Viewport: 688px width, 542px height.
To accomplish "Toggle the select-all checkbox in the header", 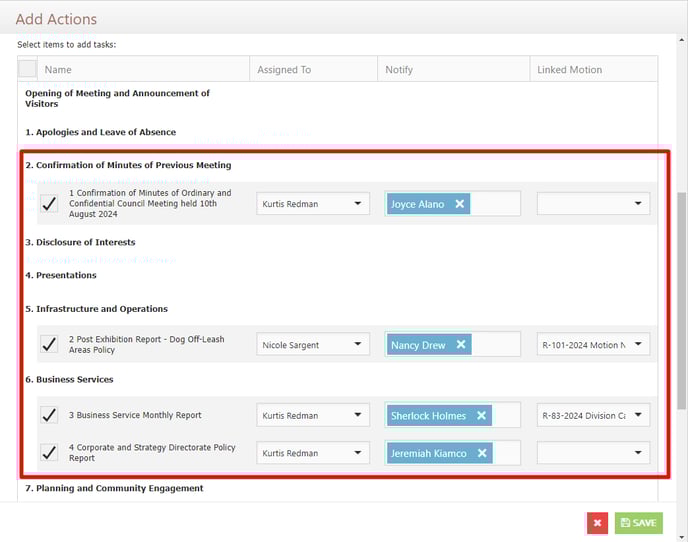I will [27, 68].
